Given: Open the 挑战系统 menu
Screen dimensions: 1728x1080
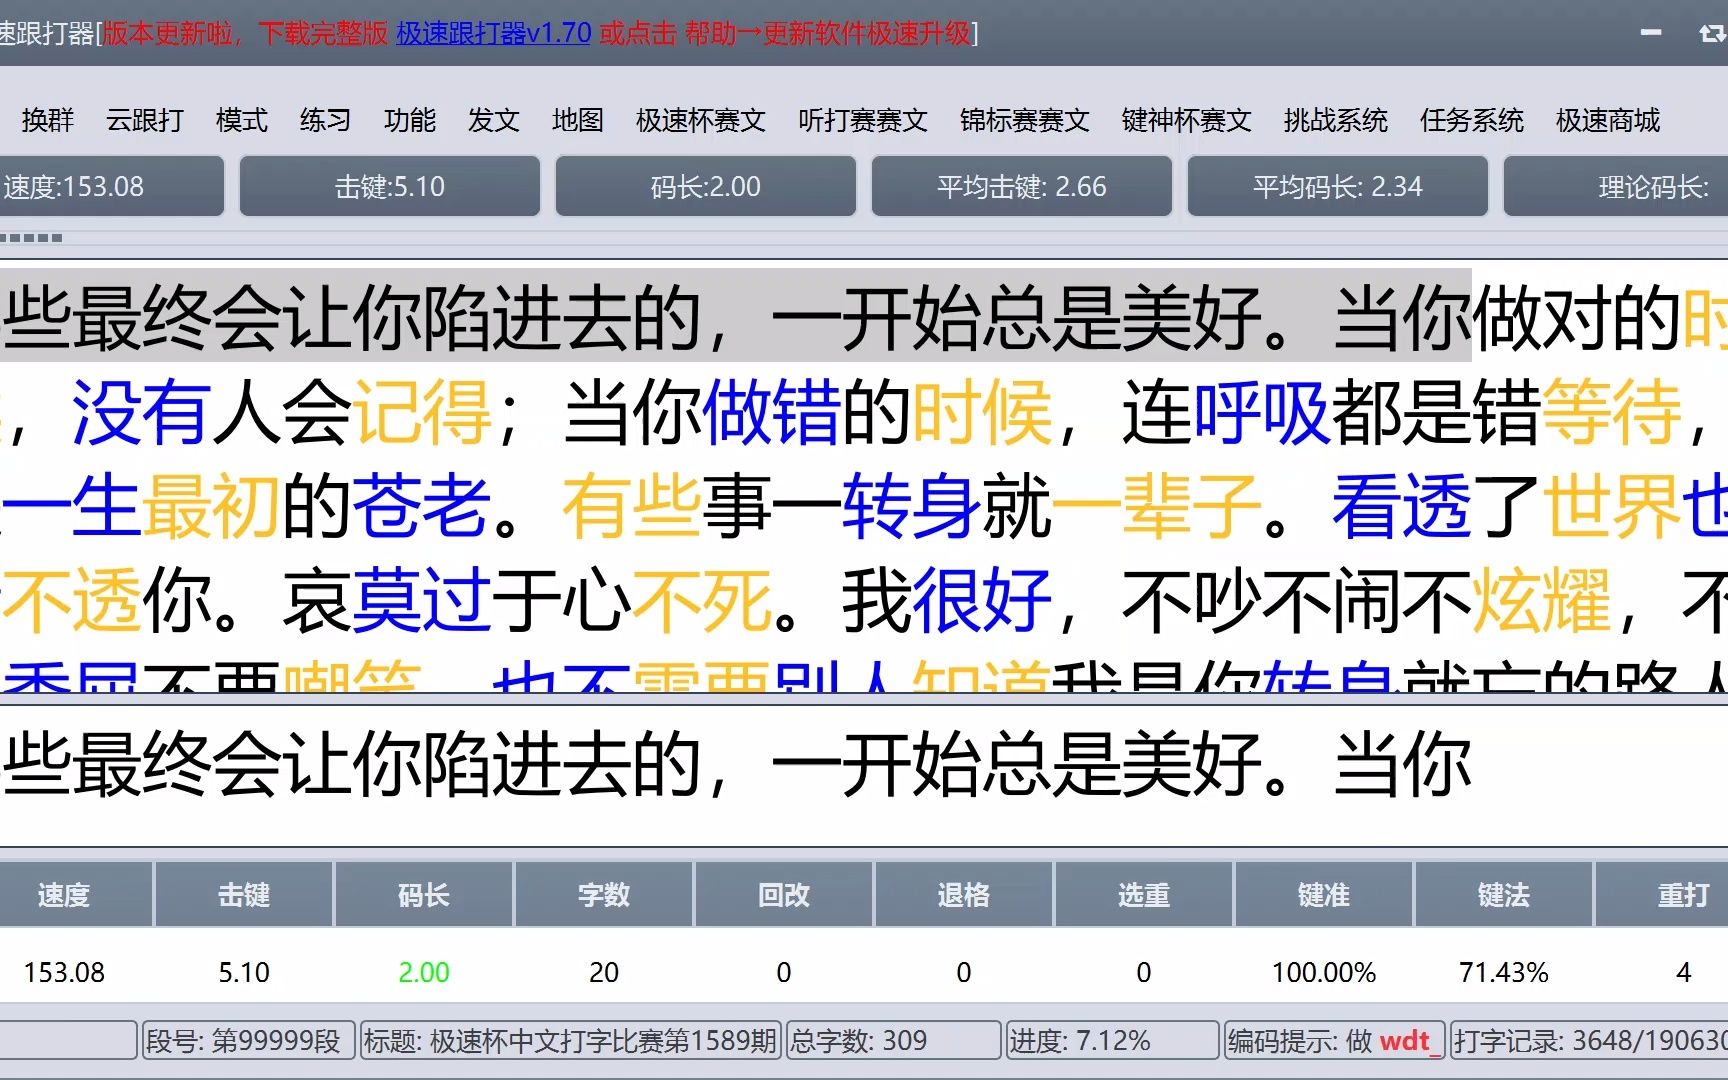Looking at the screenshot, I should coord(1336,120).
